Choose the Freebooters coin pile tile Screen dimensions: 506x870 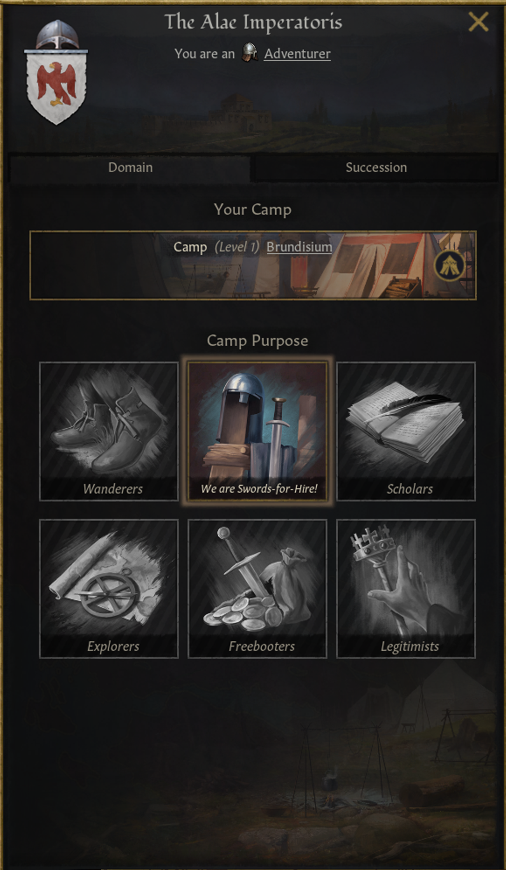tap(257, 589)
